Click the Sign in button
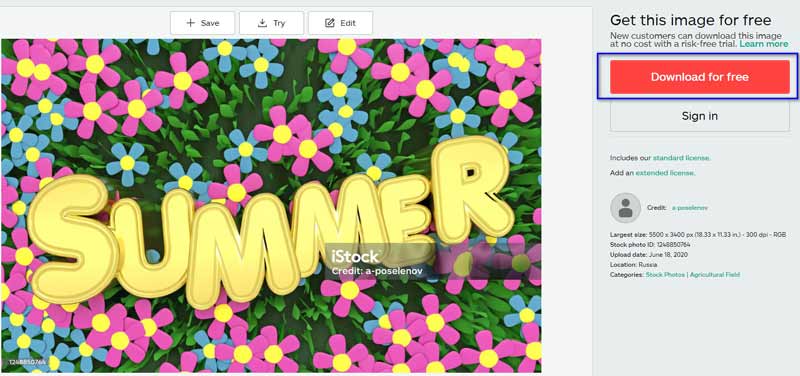The width and height of the screenshot is (800, 376). [699, 116]
